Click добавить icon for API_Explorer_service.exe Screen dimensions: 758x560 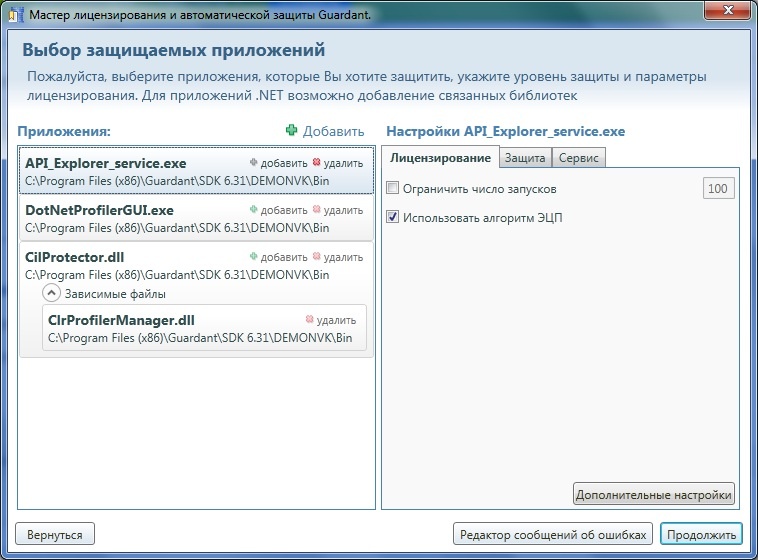[x=254, y=162]
